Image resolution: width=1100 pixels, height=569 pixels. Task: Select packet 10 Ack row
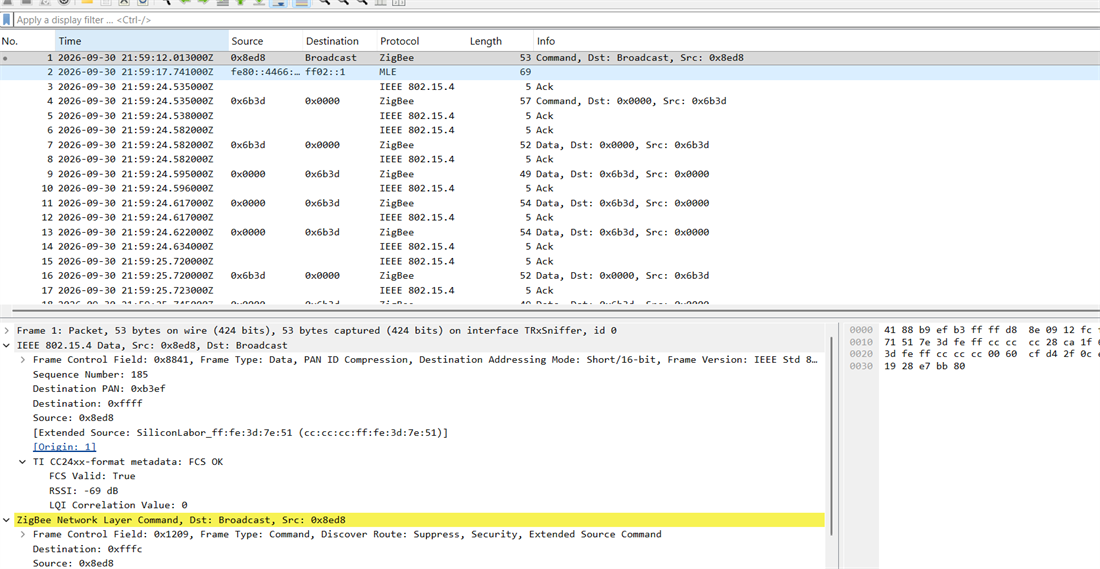click(550, 188)
